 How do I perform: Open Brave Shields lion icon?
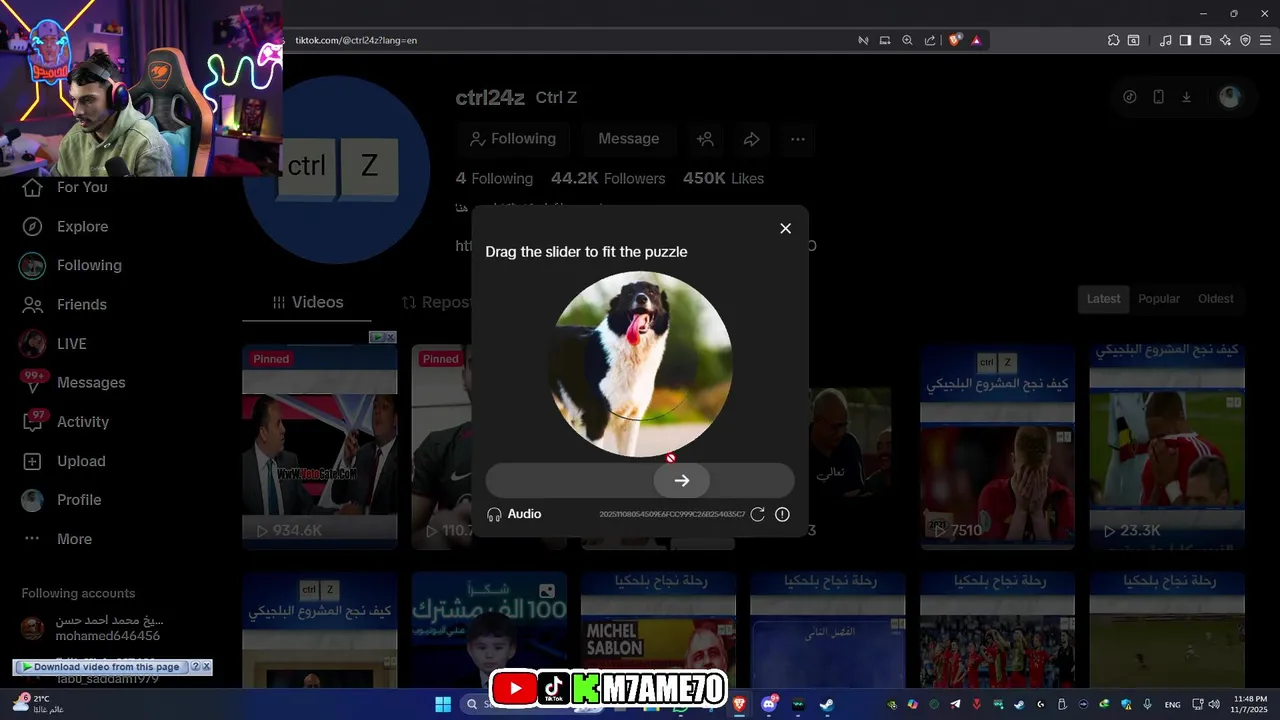955,40
